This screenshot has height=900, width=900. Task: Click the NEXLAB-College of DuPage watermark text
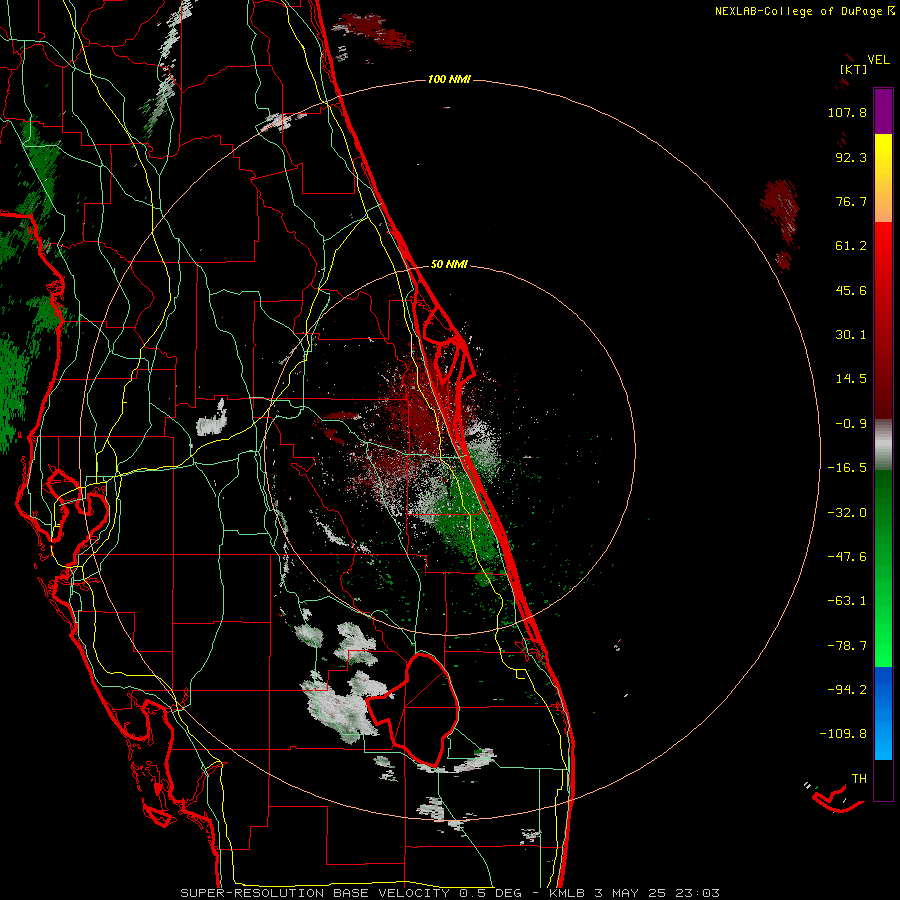(x=804, y=11)
